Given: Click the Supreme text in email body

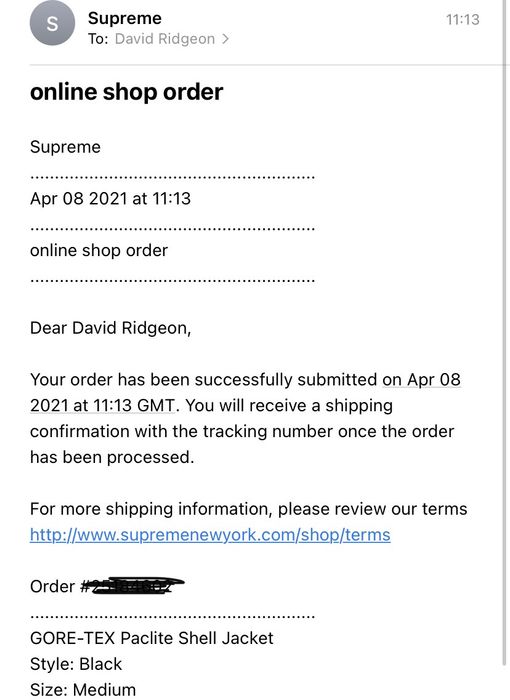Looking at the screenshot, I should click(x=65, y=147).
